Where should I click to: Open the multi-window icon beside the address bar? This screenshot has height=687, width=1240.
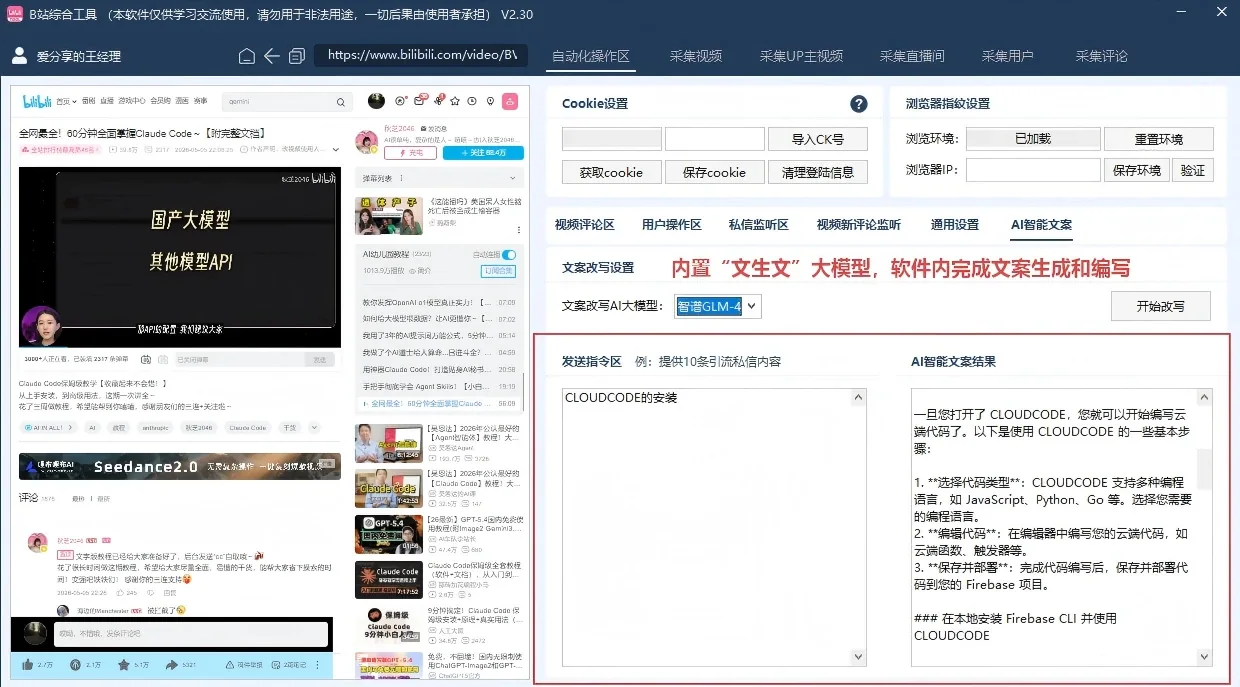click(x=297, y=56)
